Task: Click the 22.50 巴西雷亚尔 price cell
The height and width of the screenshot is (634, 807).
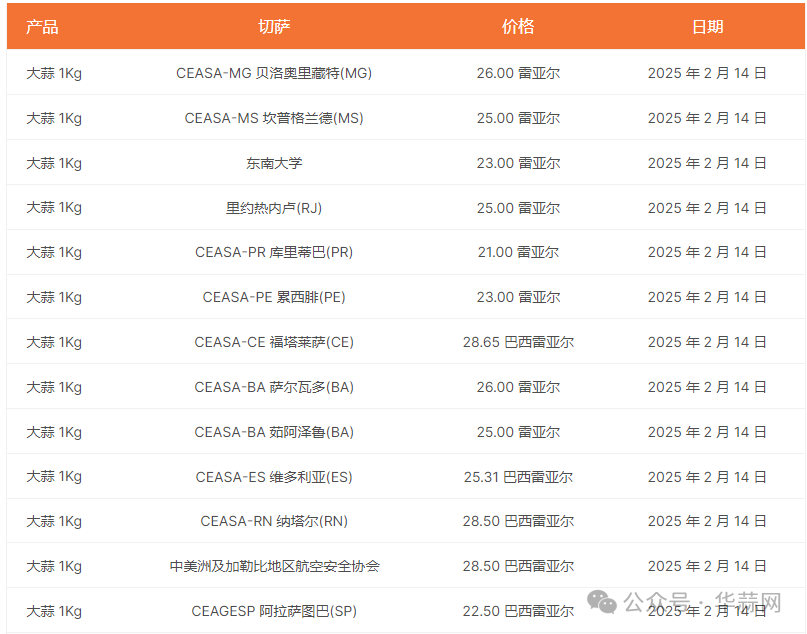Action: [518, 611]
